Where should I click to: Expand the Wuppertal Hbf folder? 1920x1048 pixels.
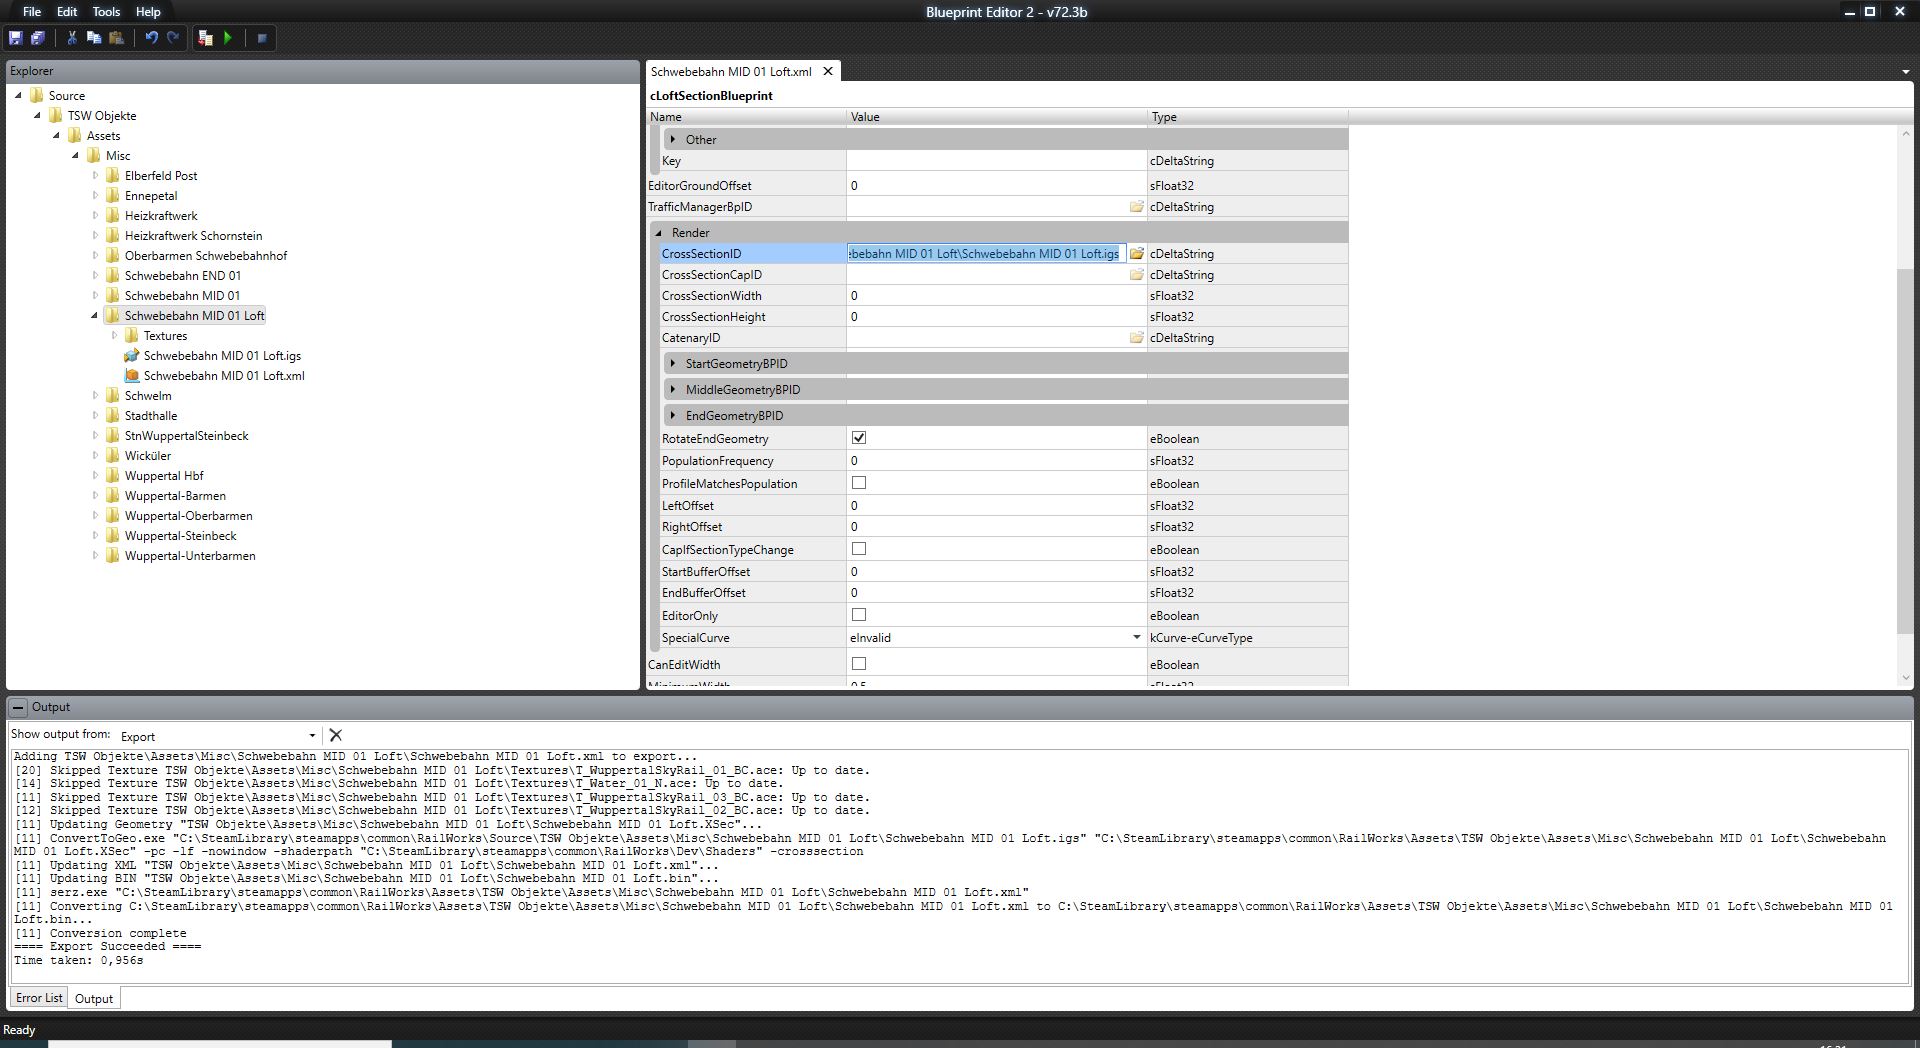[x=96, y=476]
